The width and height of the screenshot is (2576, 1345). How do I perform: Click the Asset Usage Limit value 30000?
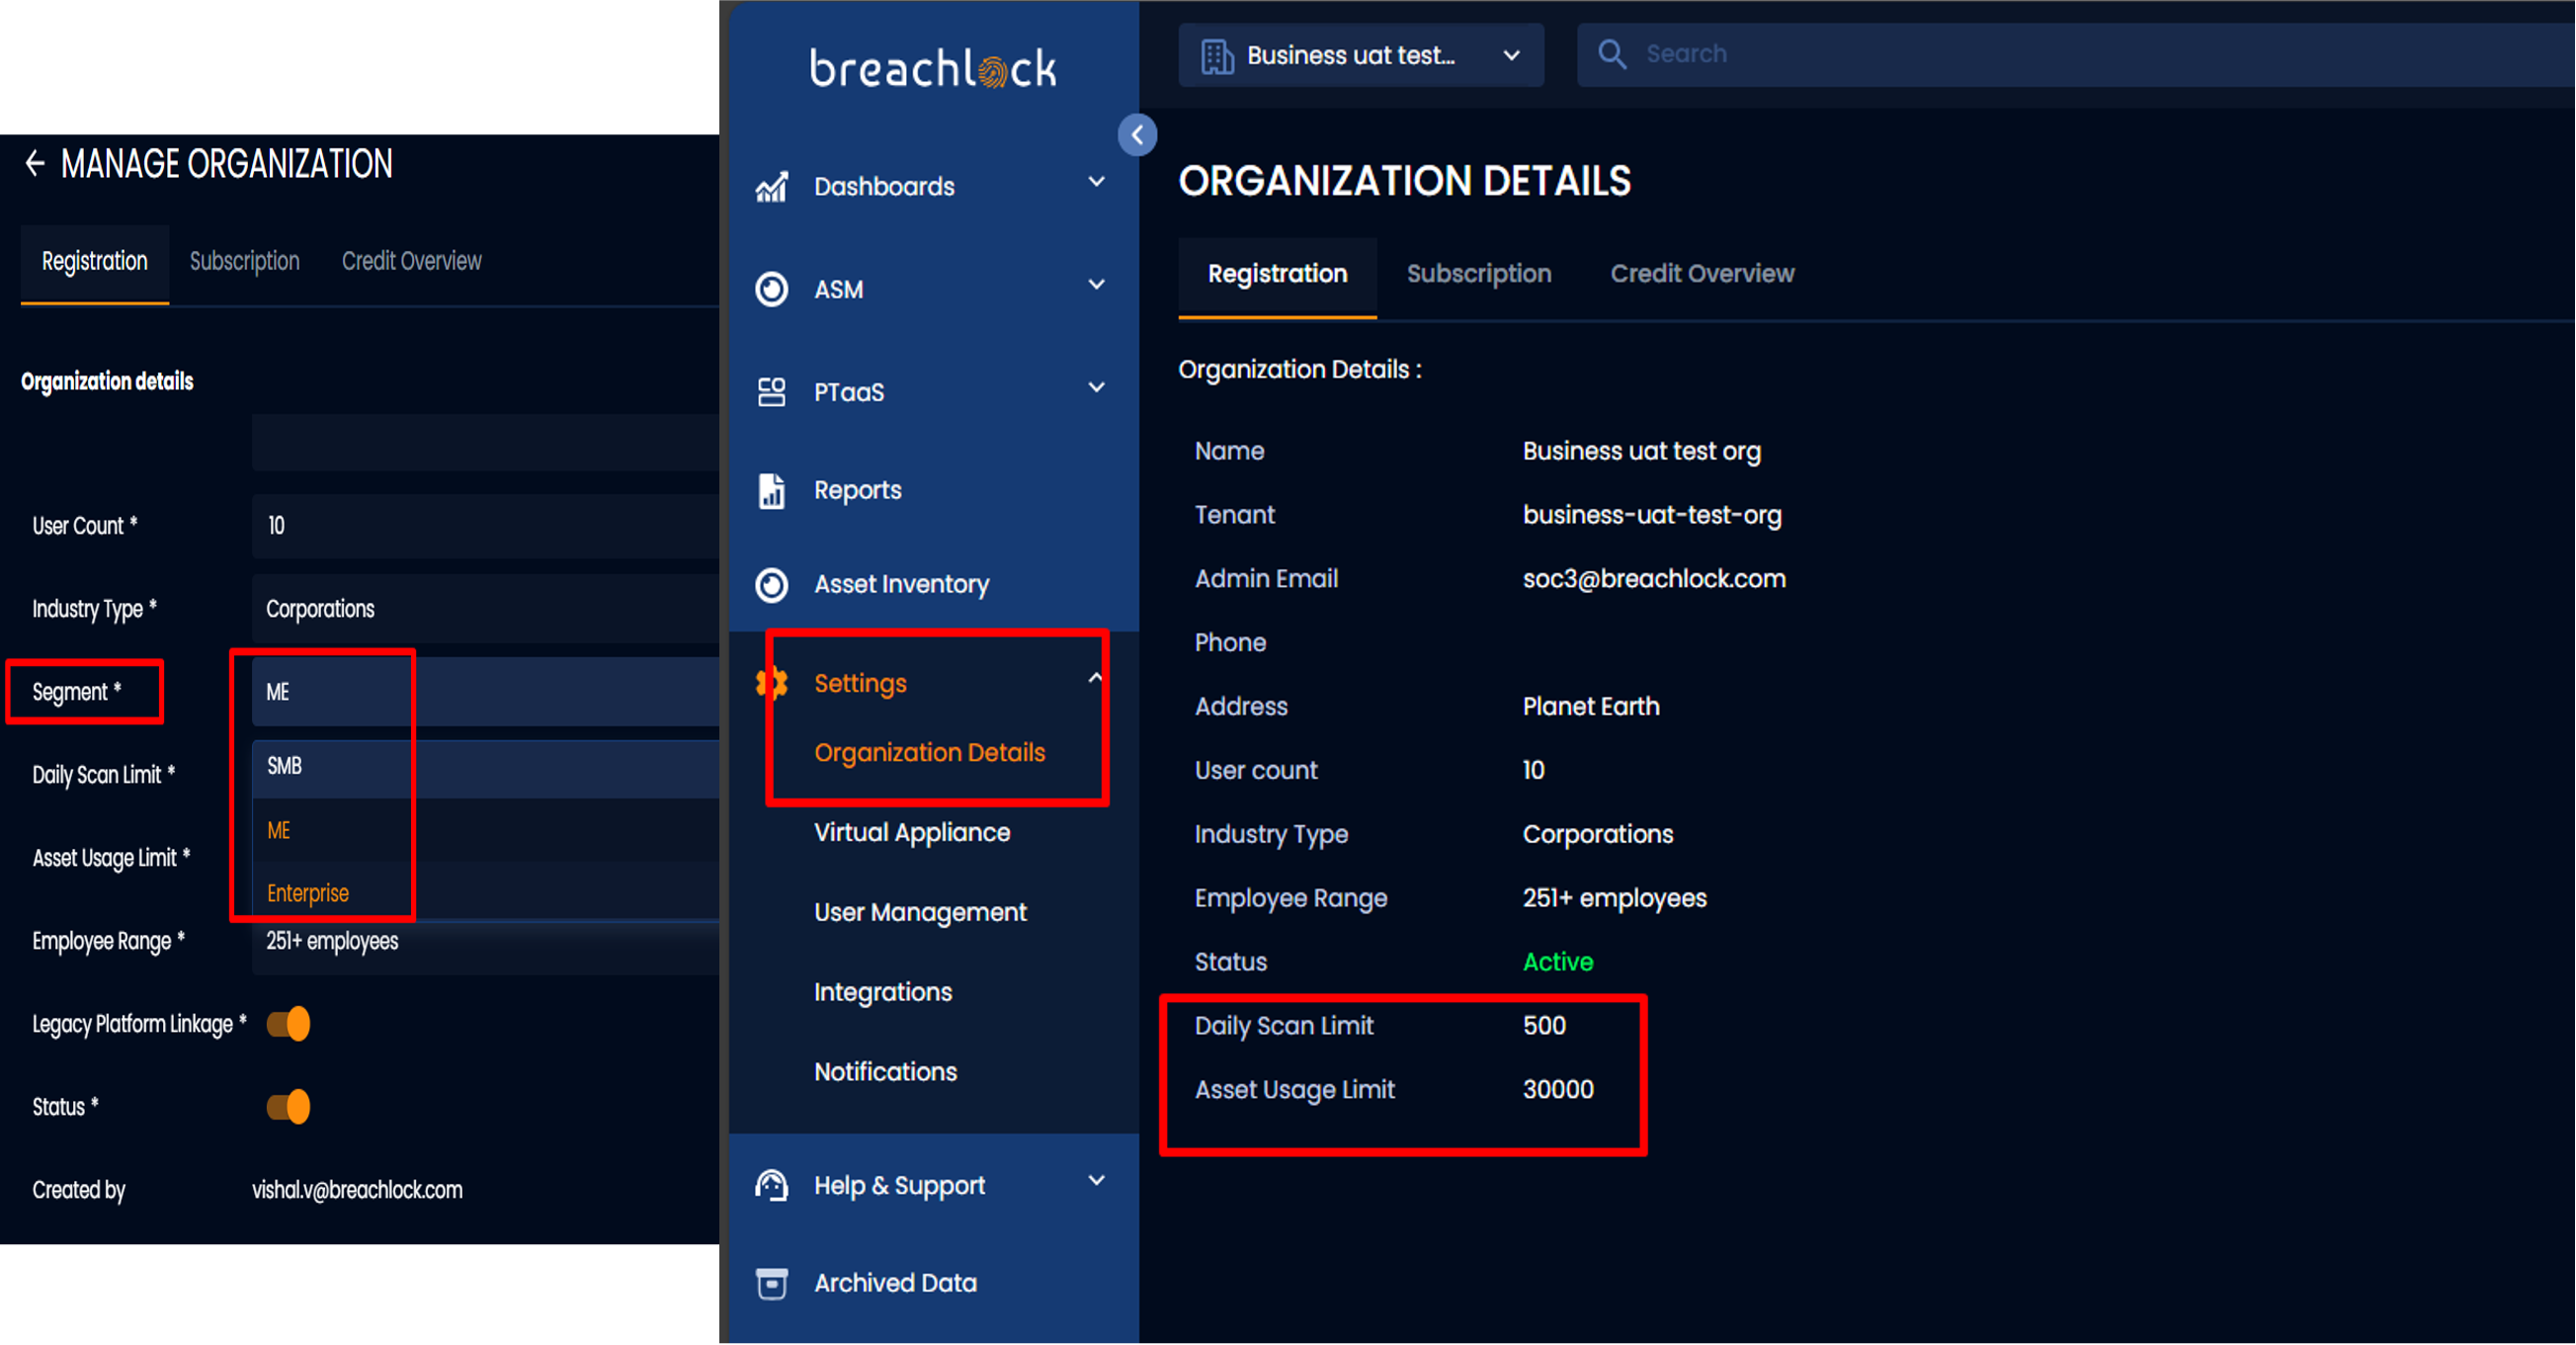(x=1557, y=1090)
